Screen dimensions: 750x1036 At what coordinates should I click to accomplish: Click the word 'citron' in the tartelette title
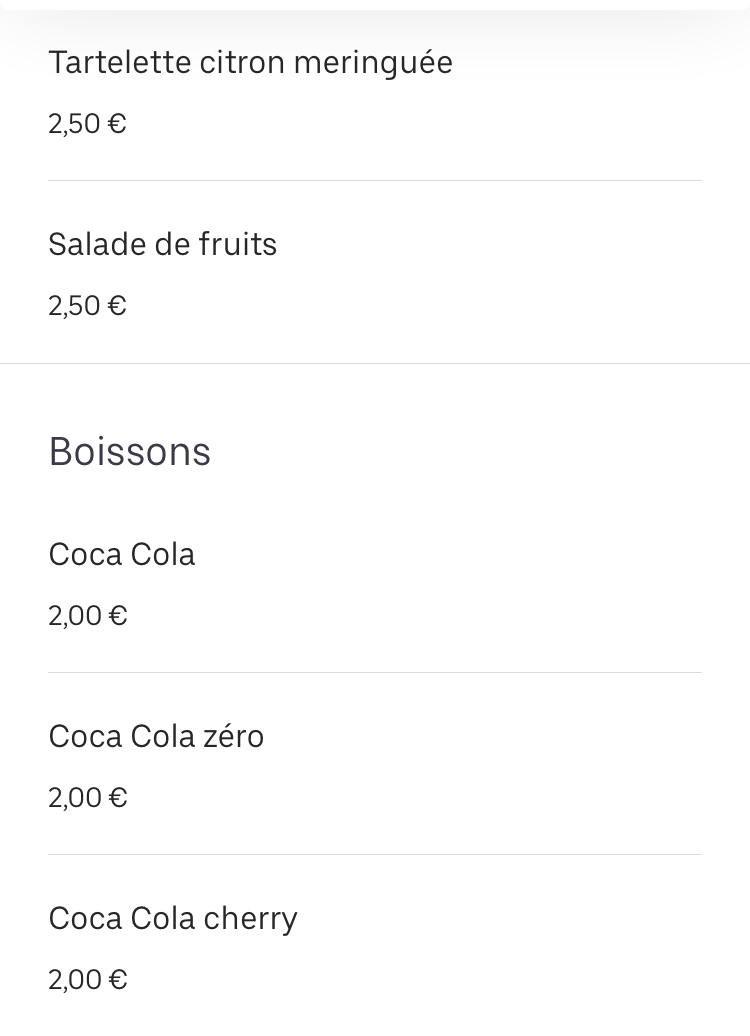coord(243,63)
